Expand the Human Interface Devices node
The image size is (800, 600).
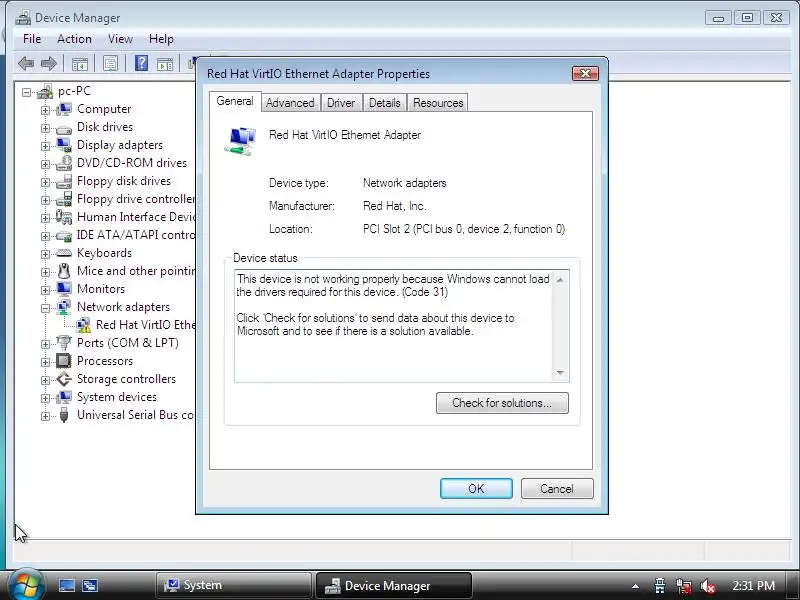(45, 218)
